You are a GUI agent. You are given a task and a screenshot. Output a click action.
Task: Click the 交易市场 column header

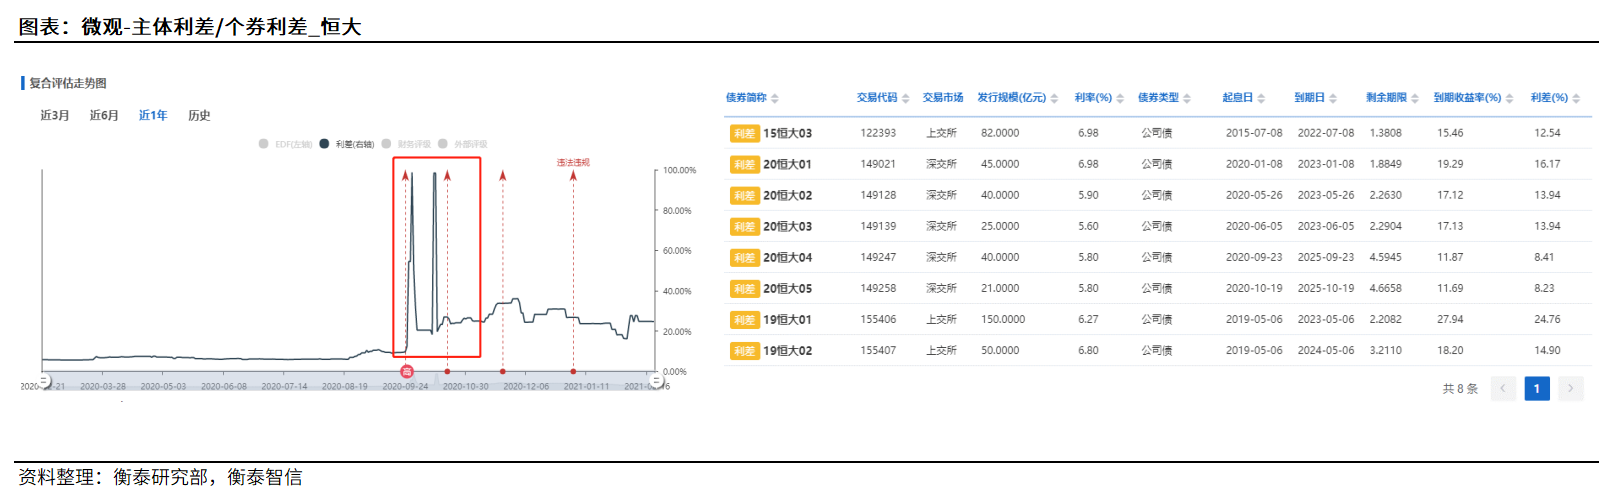pyautogui.click(x=943, y=97)
